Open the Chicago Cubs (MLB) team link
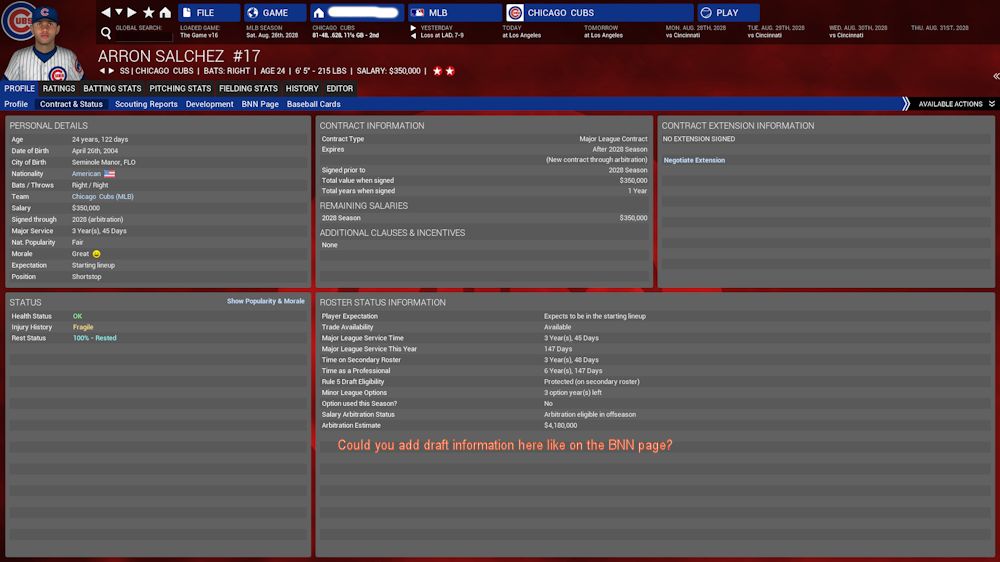The width and height of the screenshot is (1000, 562). (x=103, y=196)
